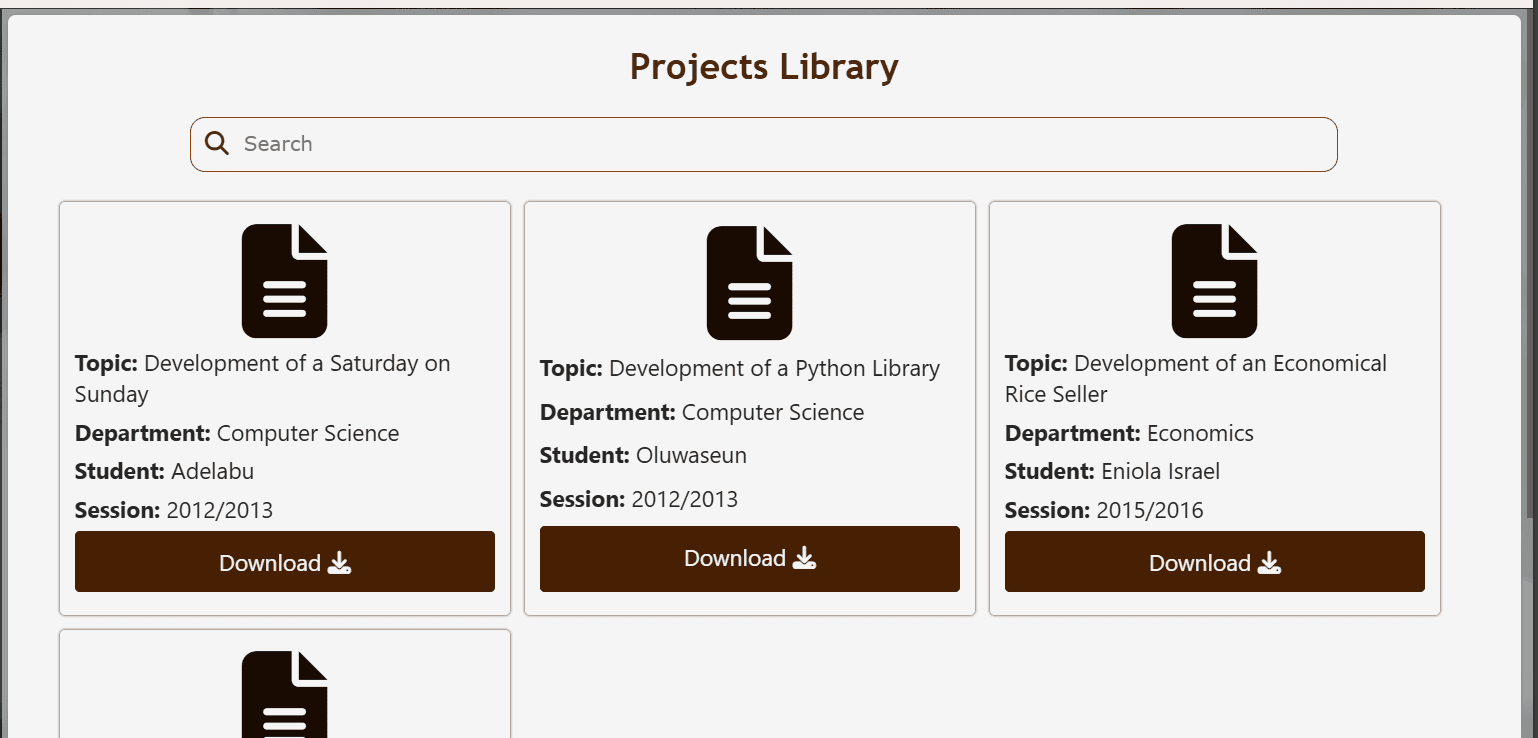
Task: Click the download arrow icon on Oluwaseun's card
Action: click(x=806, y=558)
